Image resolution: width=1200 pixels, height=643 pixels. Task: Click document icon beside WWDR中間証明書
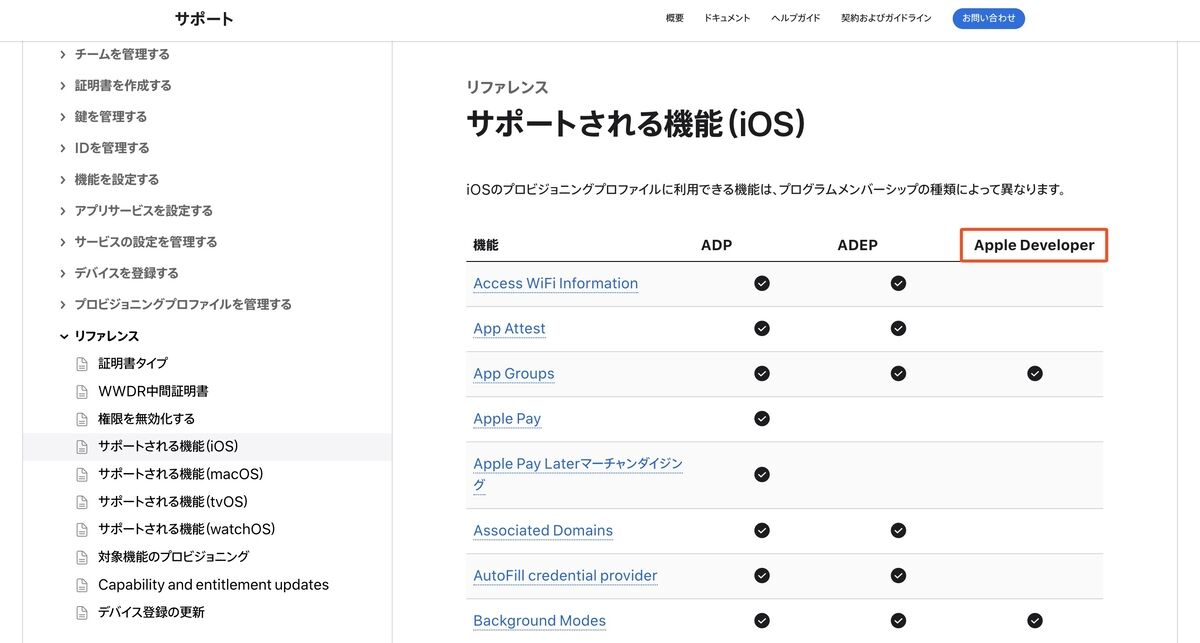click(x=82, y=391)
